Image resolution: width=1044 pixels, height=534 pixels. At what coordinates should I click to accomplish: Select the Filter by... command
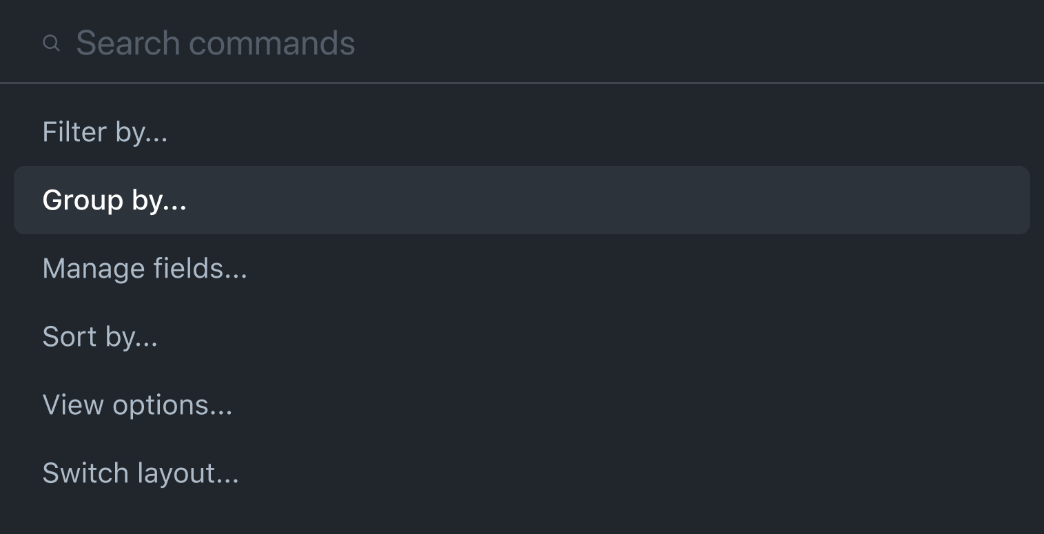105,132
